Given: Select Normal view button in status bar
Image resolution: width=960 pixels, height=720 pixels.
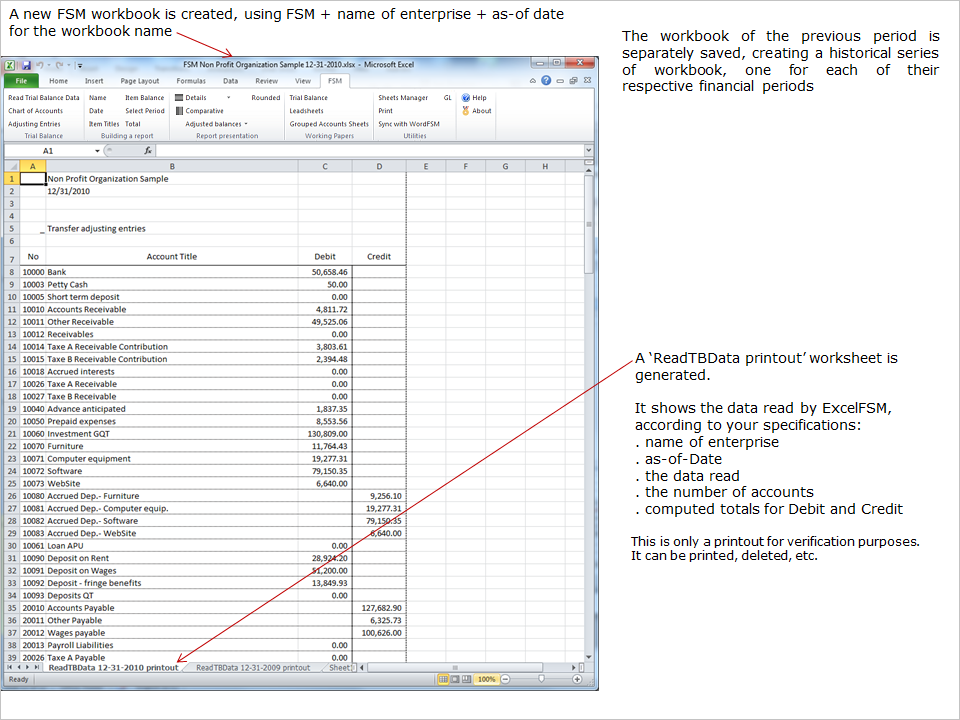Looking at the screenshot, I should coord(443,679).
